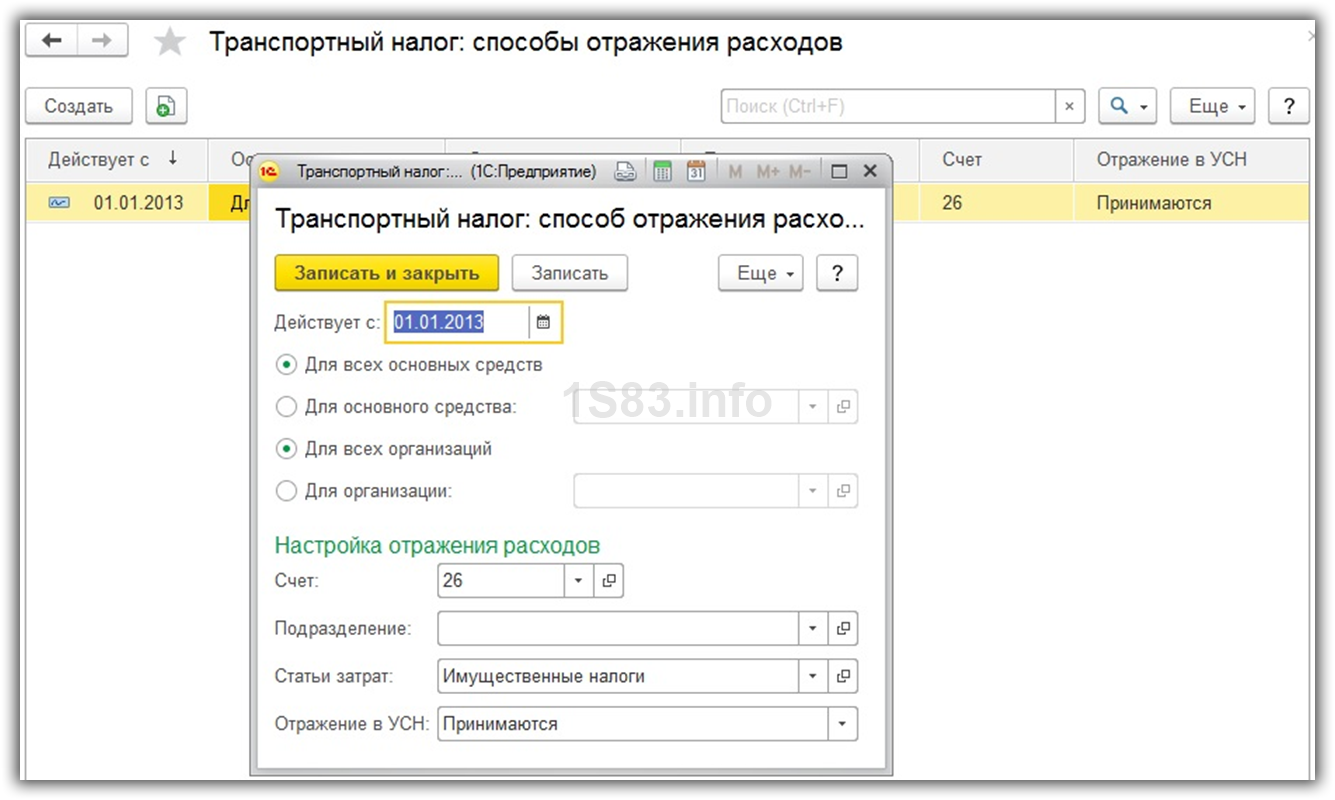1335x800 pixels.
Task: Click into the Поиск (Ctrl+F) search field
Action: [x=888, y=106]
